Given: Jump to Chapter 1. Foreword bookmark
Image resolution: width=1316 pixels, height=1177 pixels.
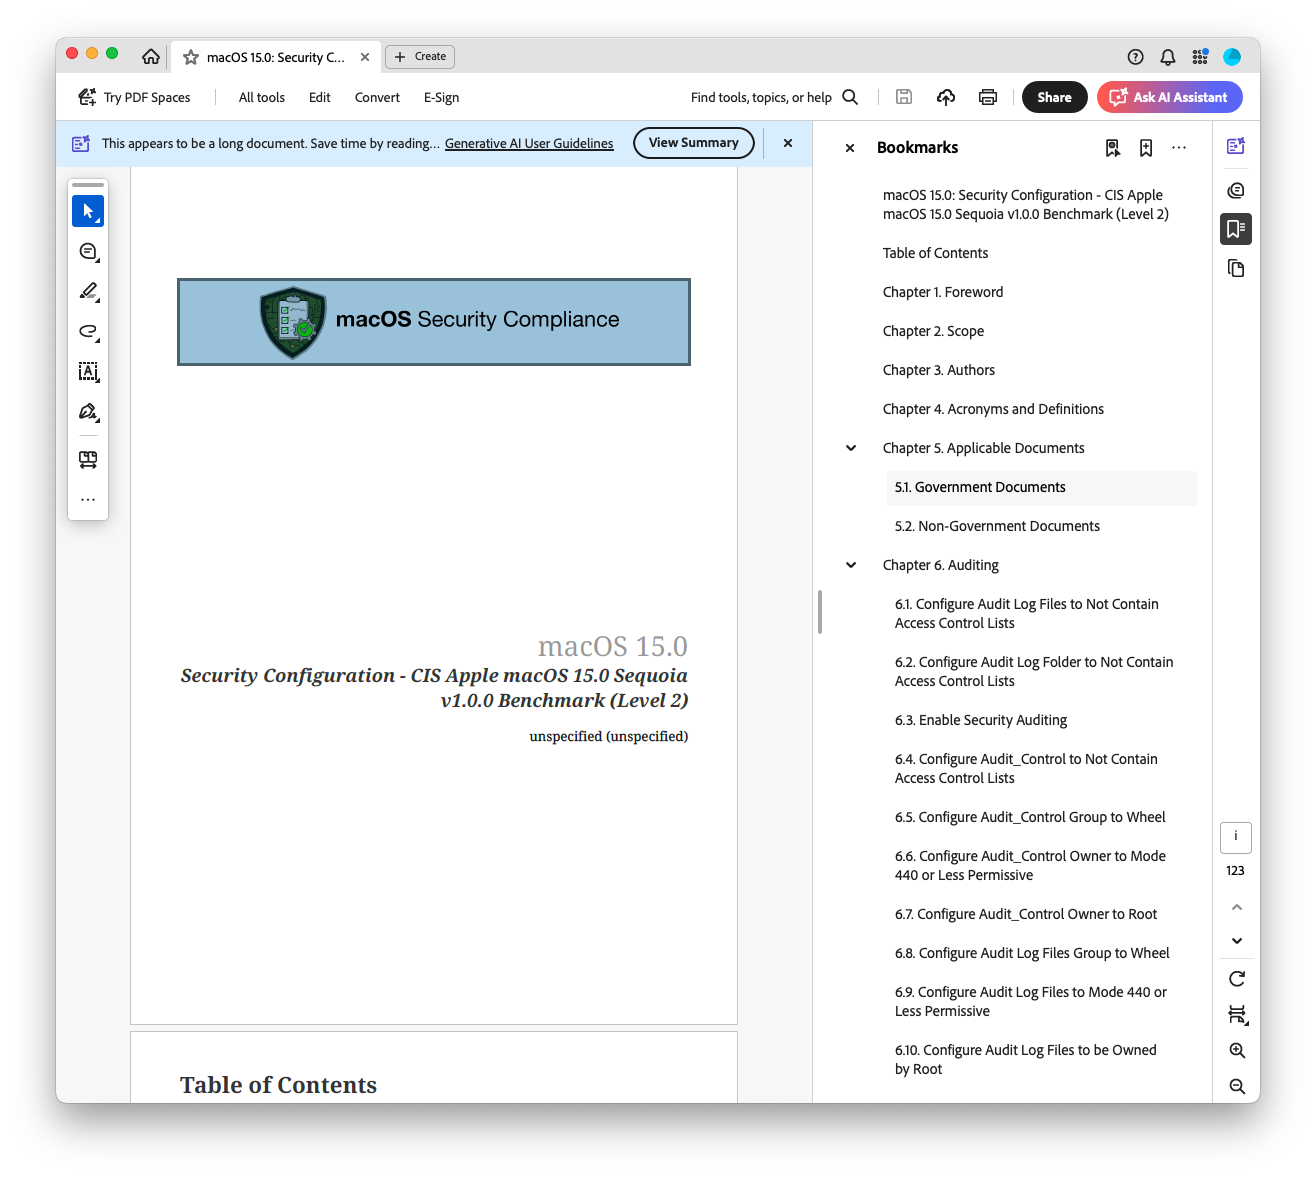Looking at the screenshot, I should coord(943,292).
